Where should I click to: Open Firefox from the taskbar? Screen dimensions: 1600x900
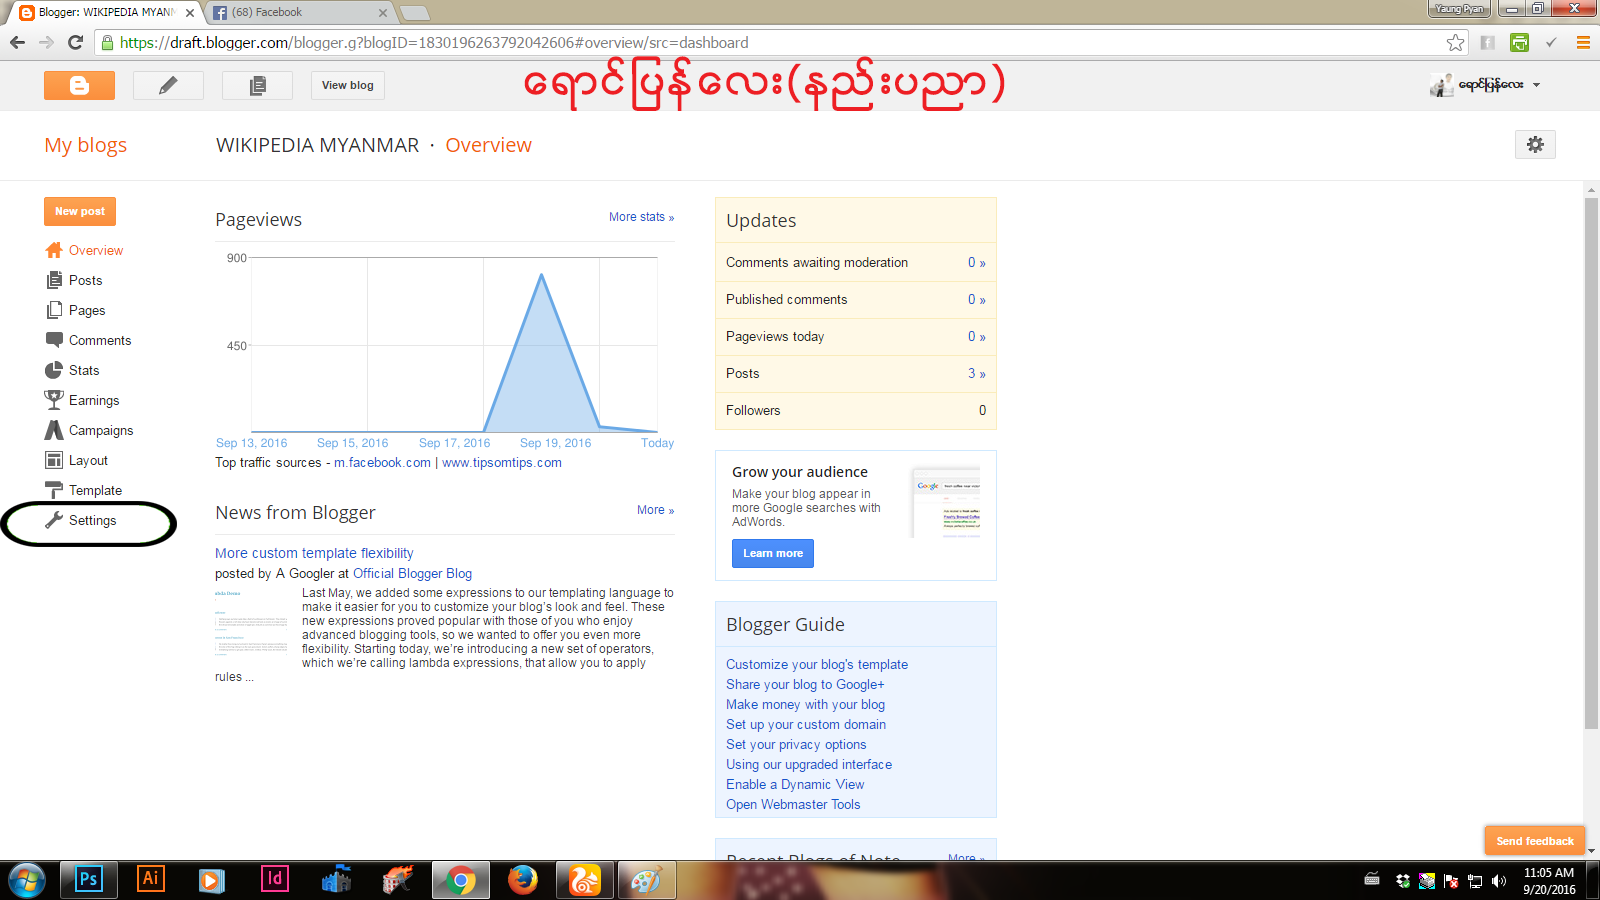tap(522, 880)
